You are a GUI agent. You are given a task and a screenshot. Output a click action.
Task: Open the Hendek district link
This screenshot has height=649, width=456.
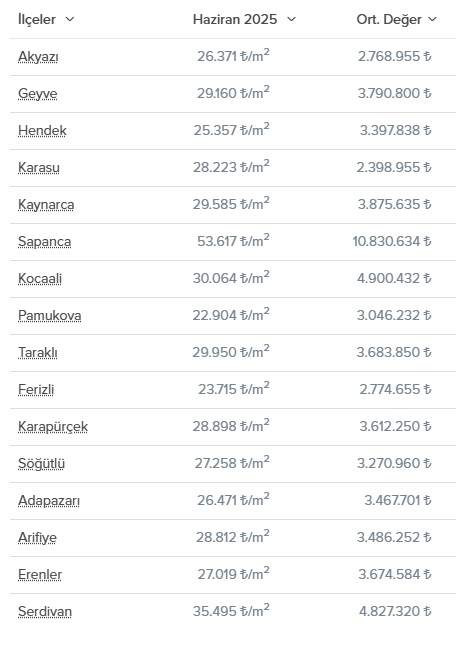click(42, 131)
